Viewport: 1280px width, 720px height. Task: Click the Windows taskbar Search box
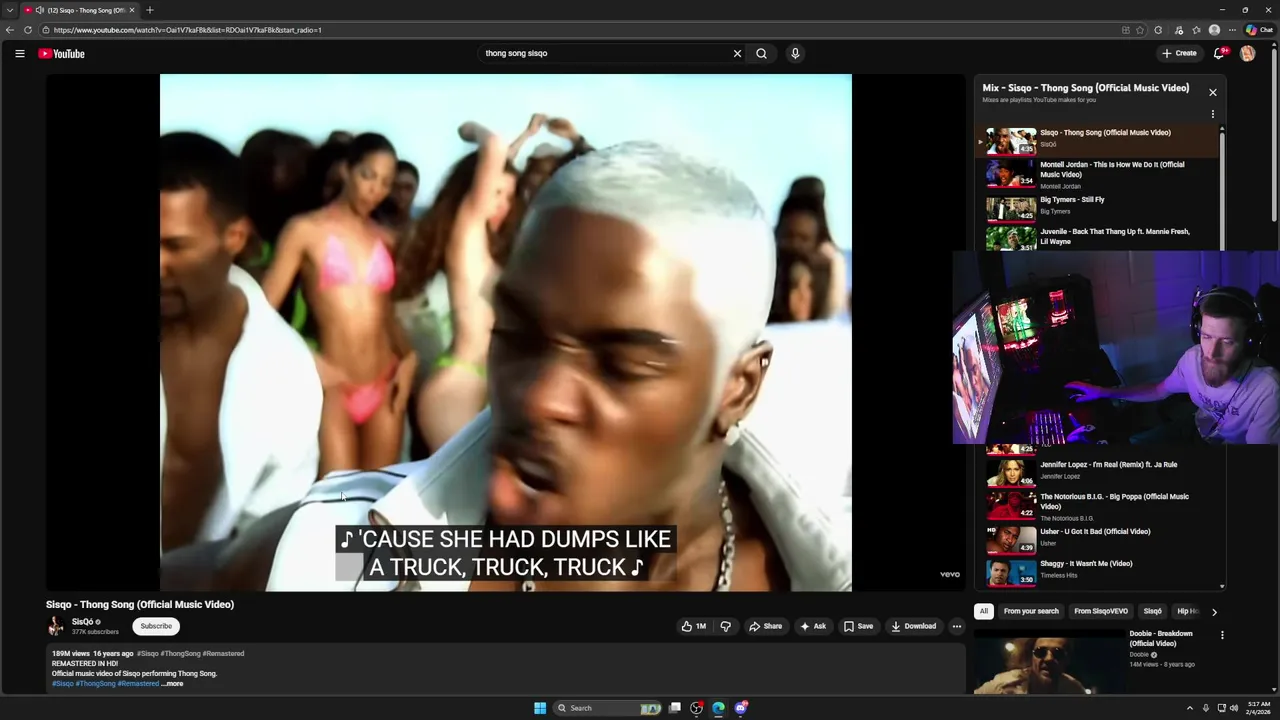[608, 708]
